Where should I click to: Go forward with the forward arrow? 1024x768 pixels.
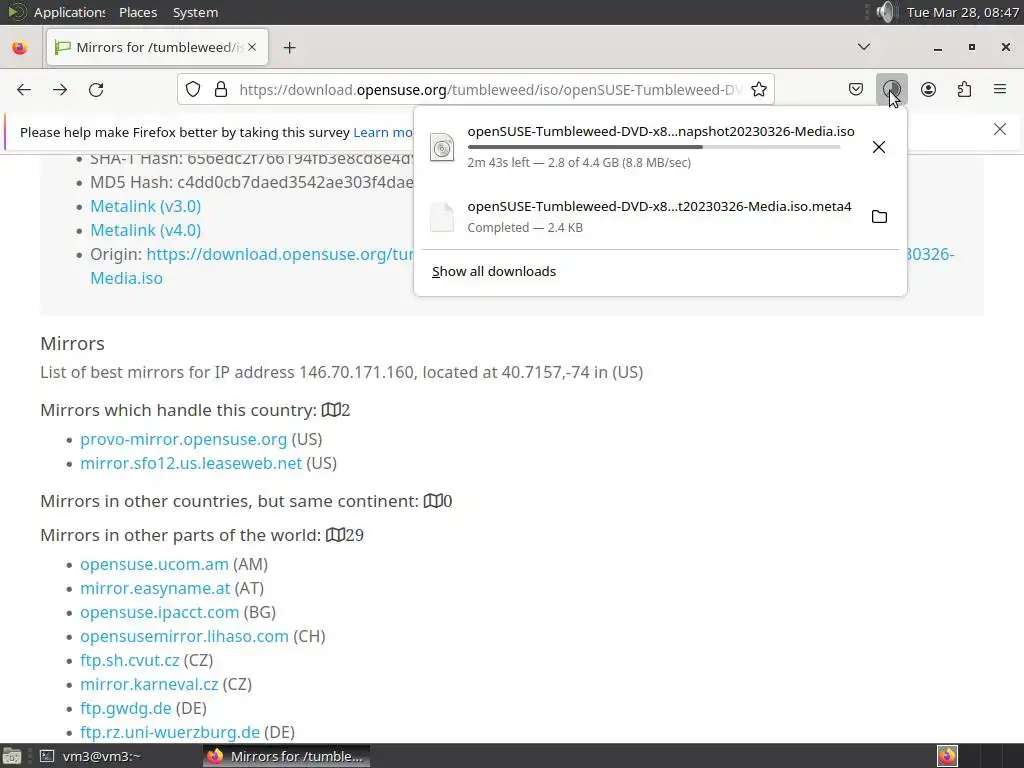pos(60,89)
